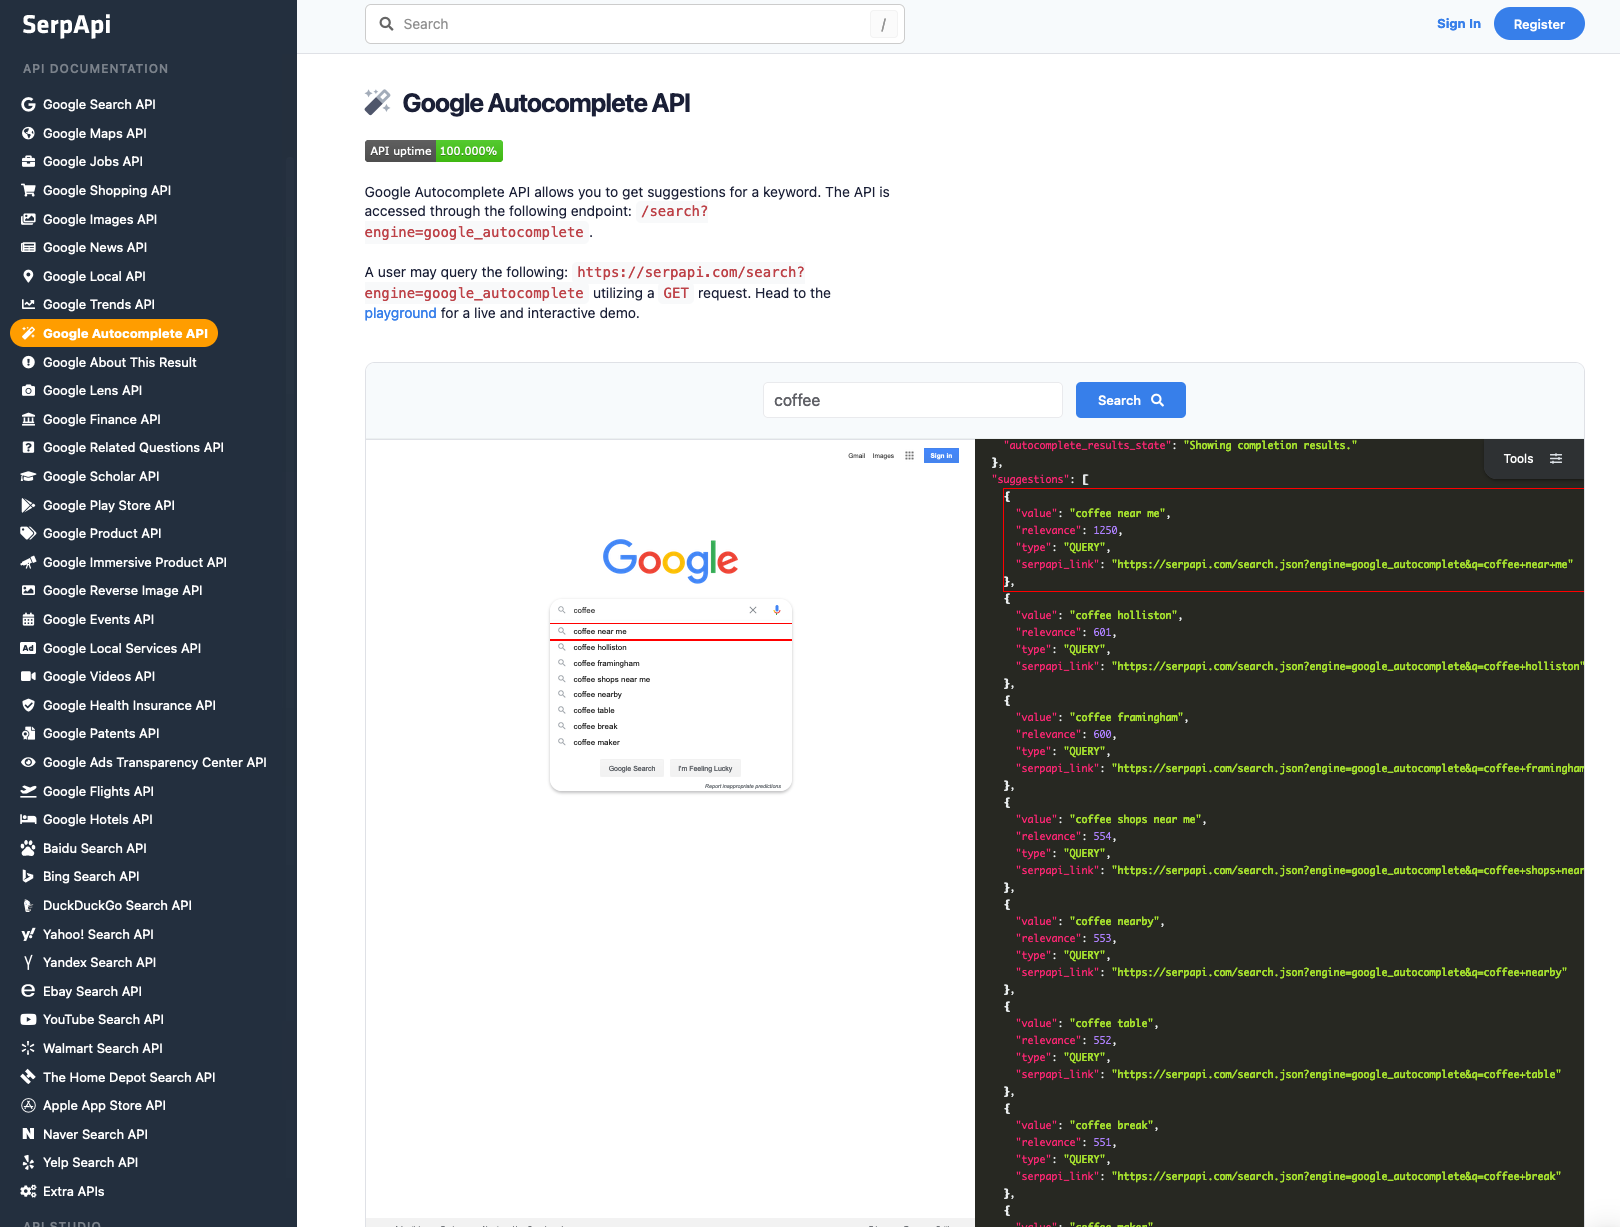Open Naver Search API docs
The width and height of the screenshot is (1620, 1227).
click(95, 1134)
